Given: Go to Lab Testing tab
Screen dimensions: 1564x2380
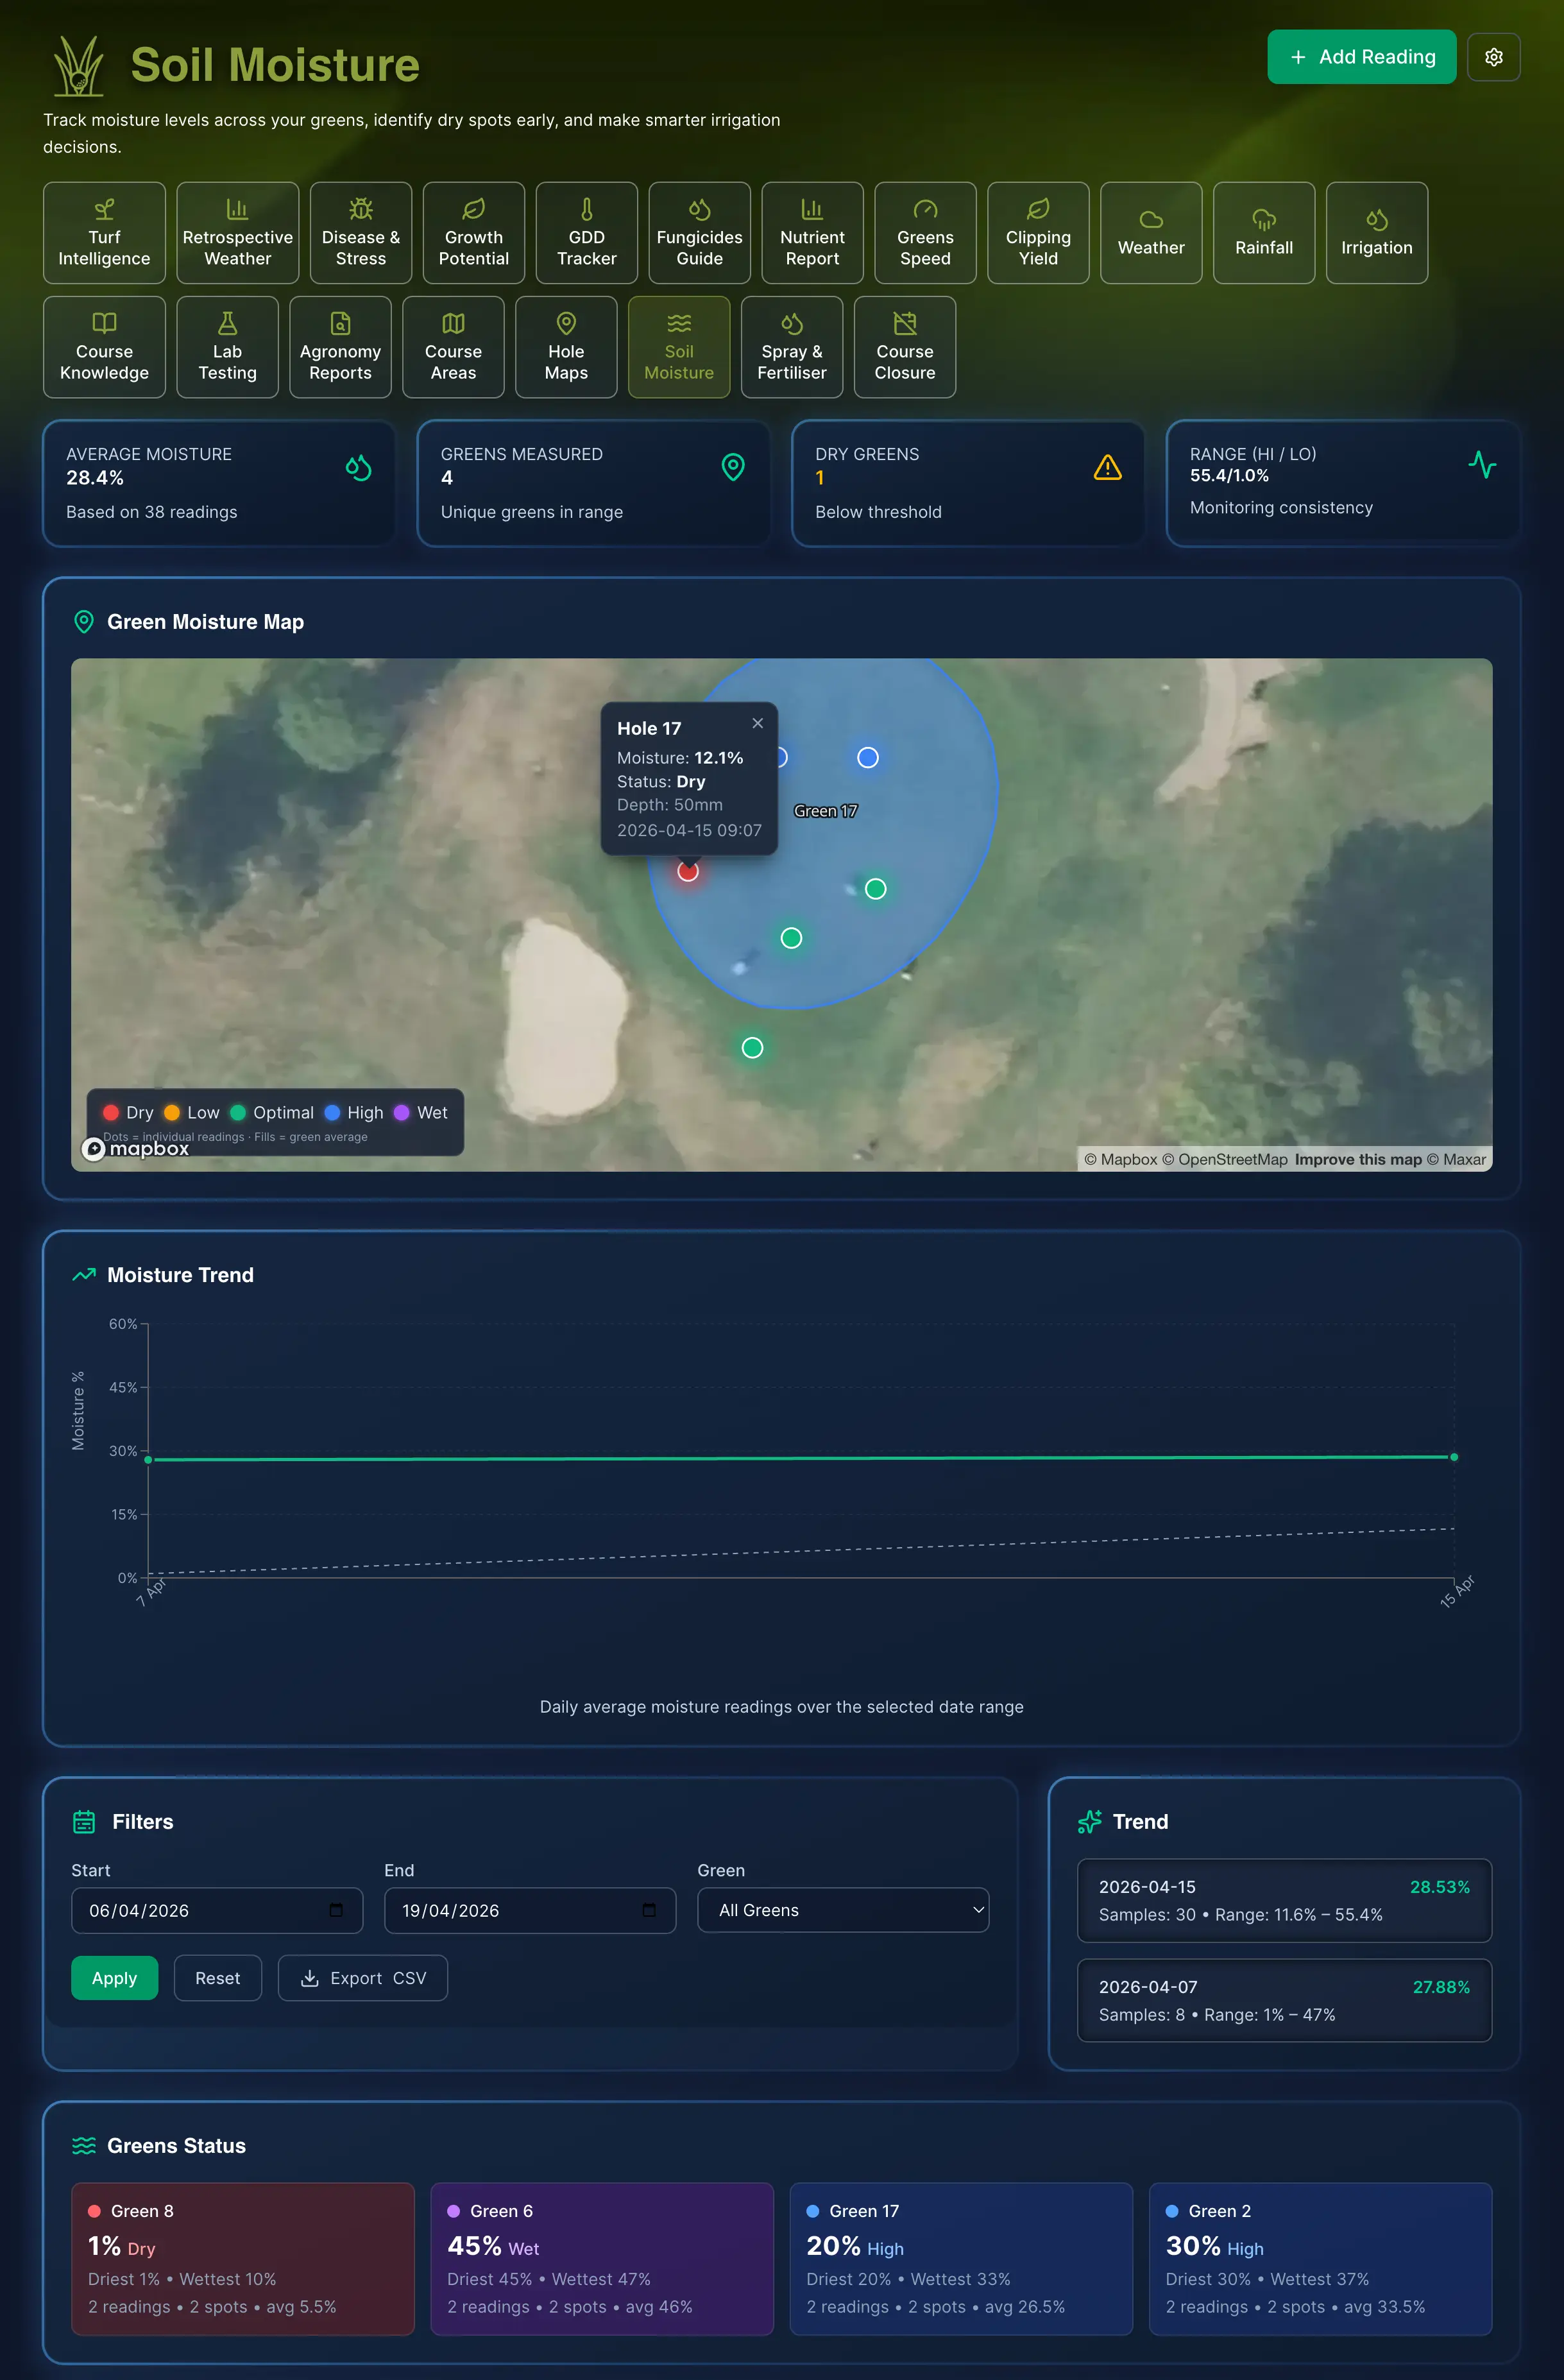Looking at the screenshot, I should click(228, 347).
